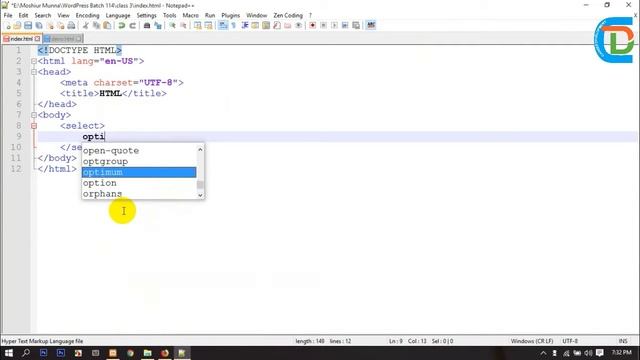This screenshot has width=640, height=360.
Task: Open File Explorer from the taskbar
Action: pos(147,353)
